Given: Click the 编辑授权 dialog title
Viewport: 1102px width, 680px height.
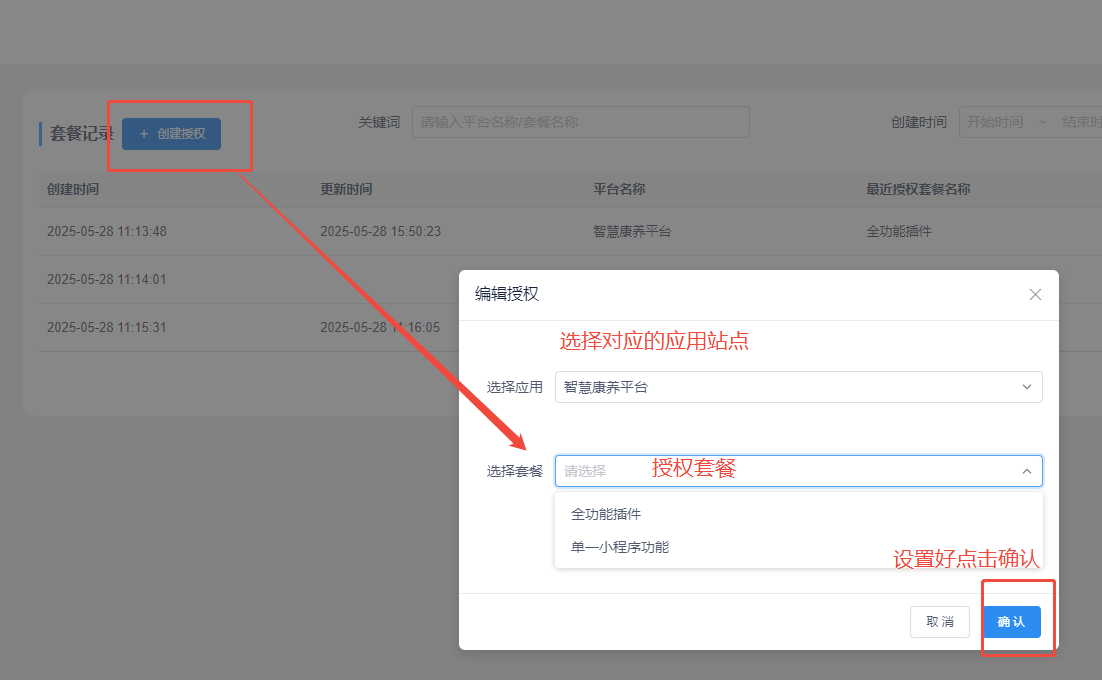Looking at the screenshot, I should click(507, 294).
